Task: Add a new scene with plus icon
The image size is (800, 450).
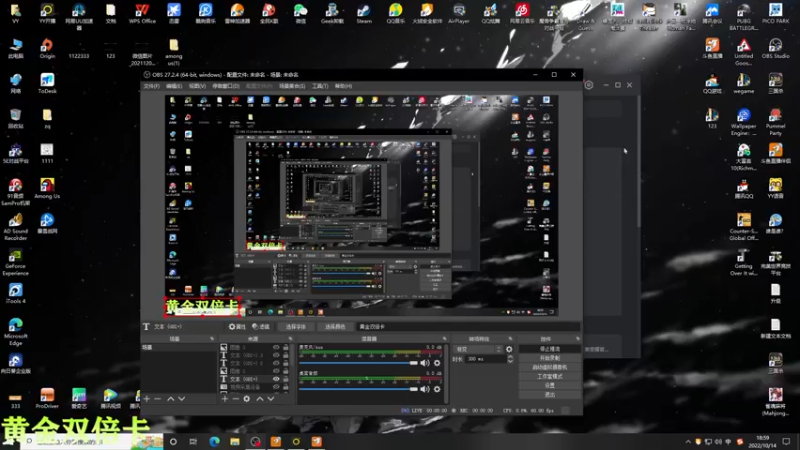Action: [x=147, y=398]
